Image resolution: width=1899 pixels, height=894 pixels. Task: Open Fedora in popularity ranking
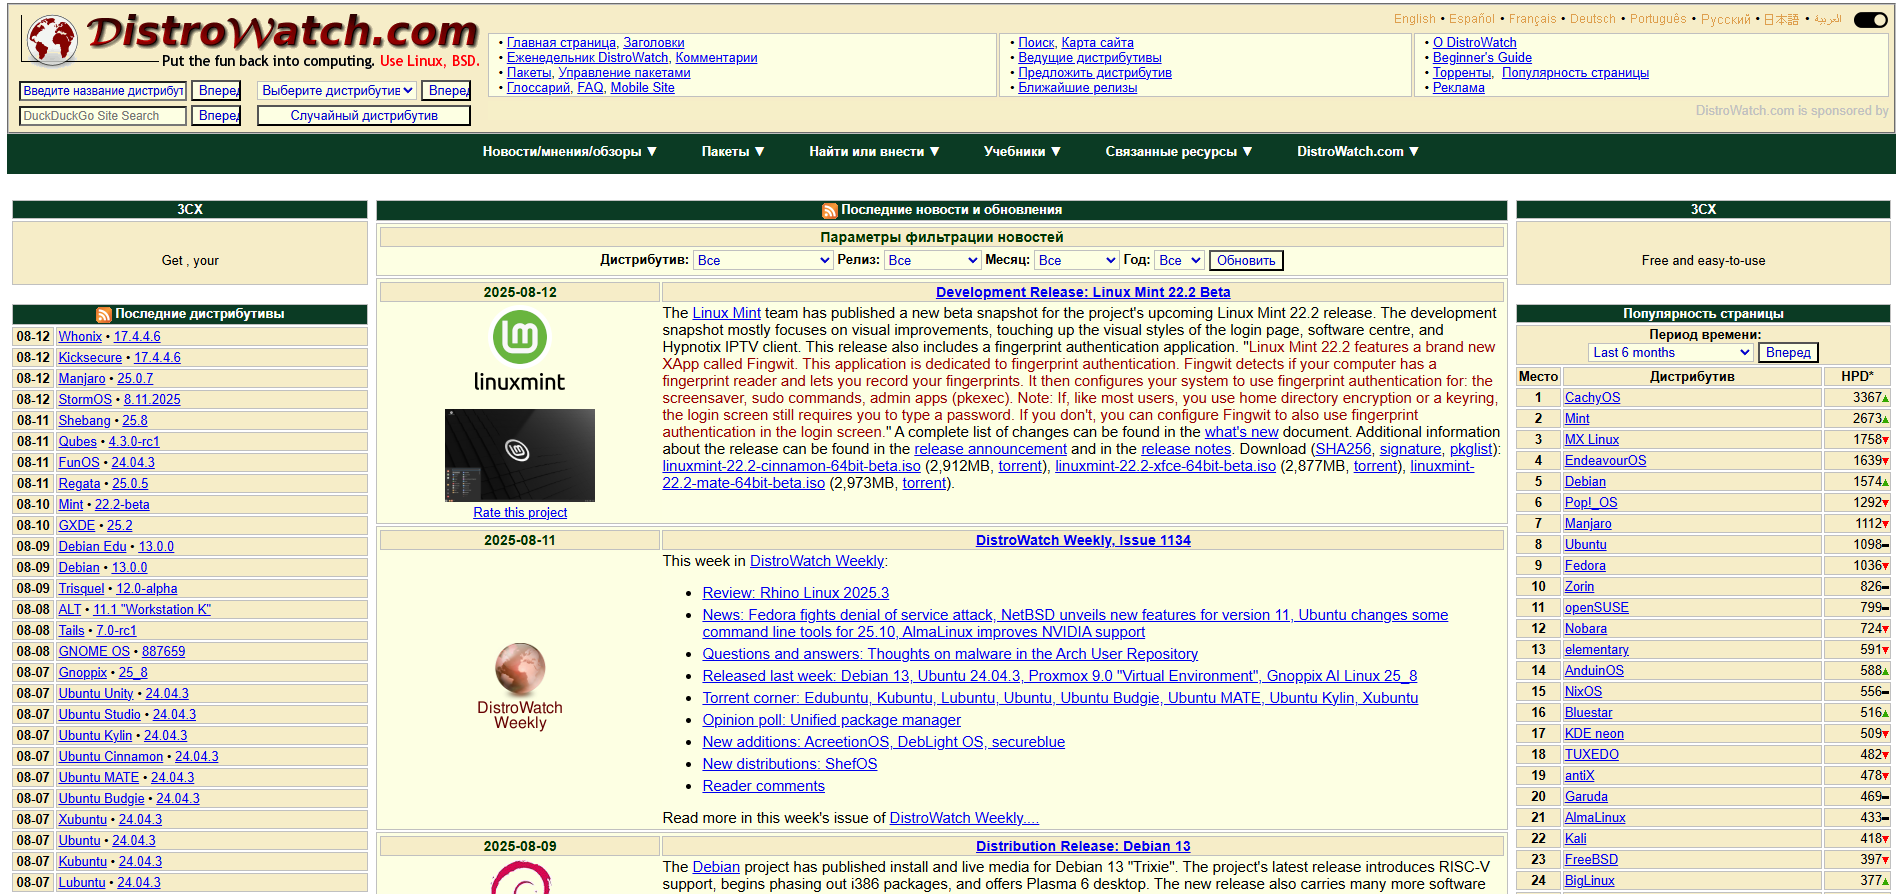tap(1585, 566)
